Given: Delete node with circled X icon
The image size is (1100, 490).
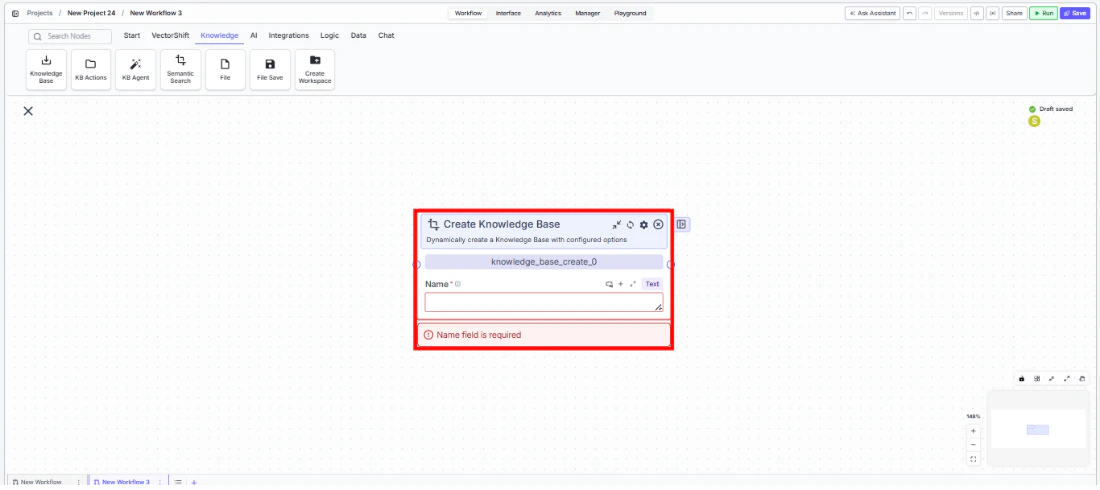Looking at the screenshot, I should 658,225.
